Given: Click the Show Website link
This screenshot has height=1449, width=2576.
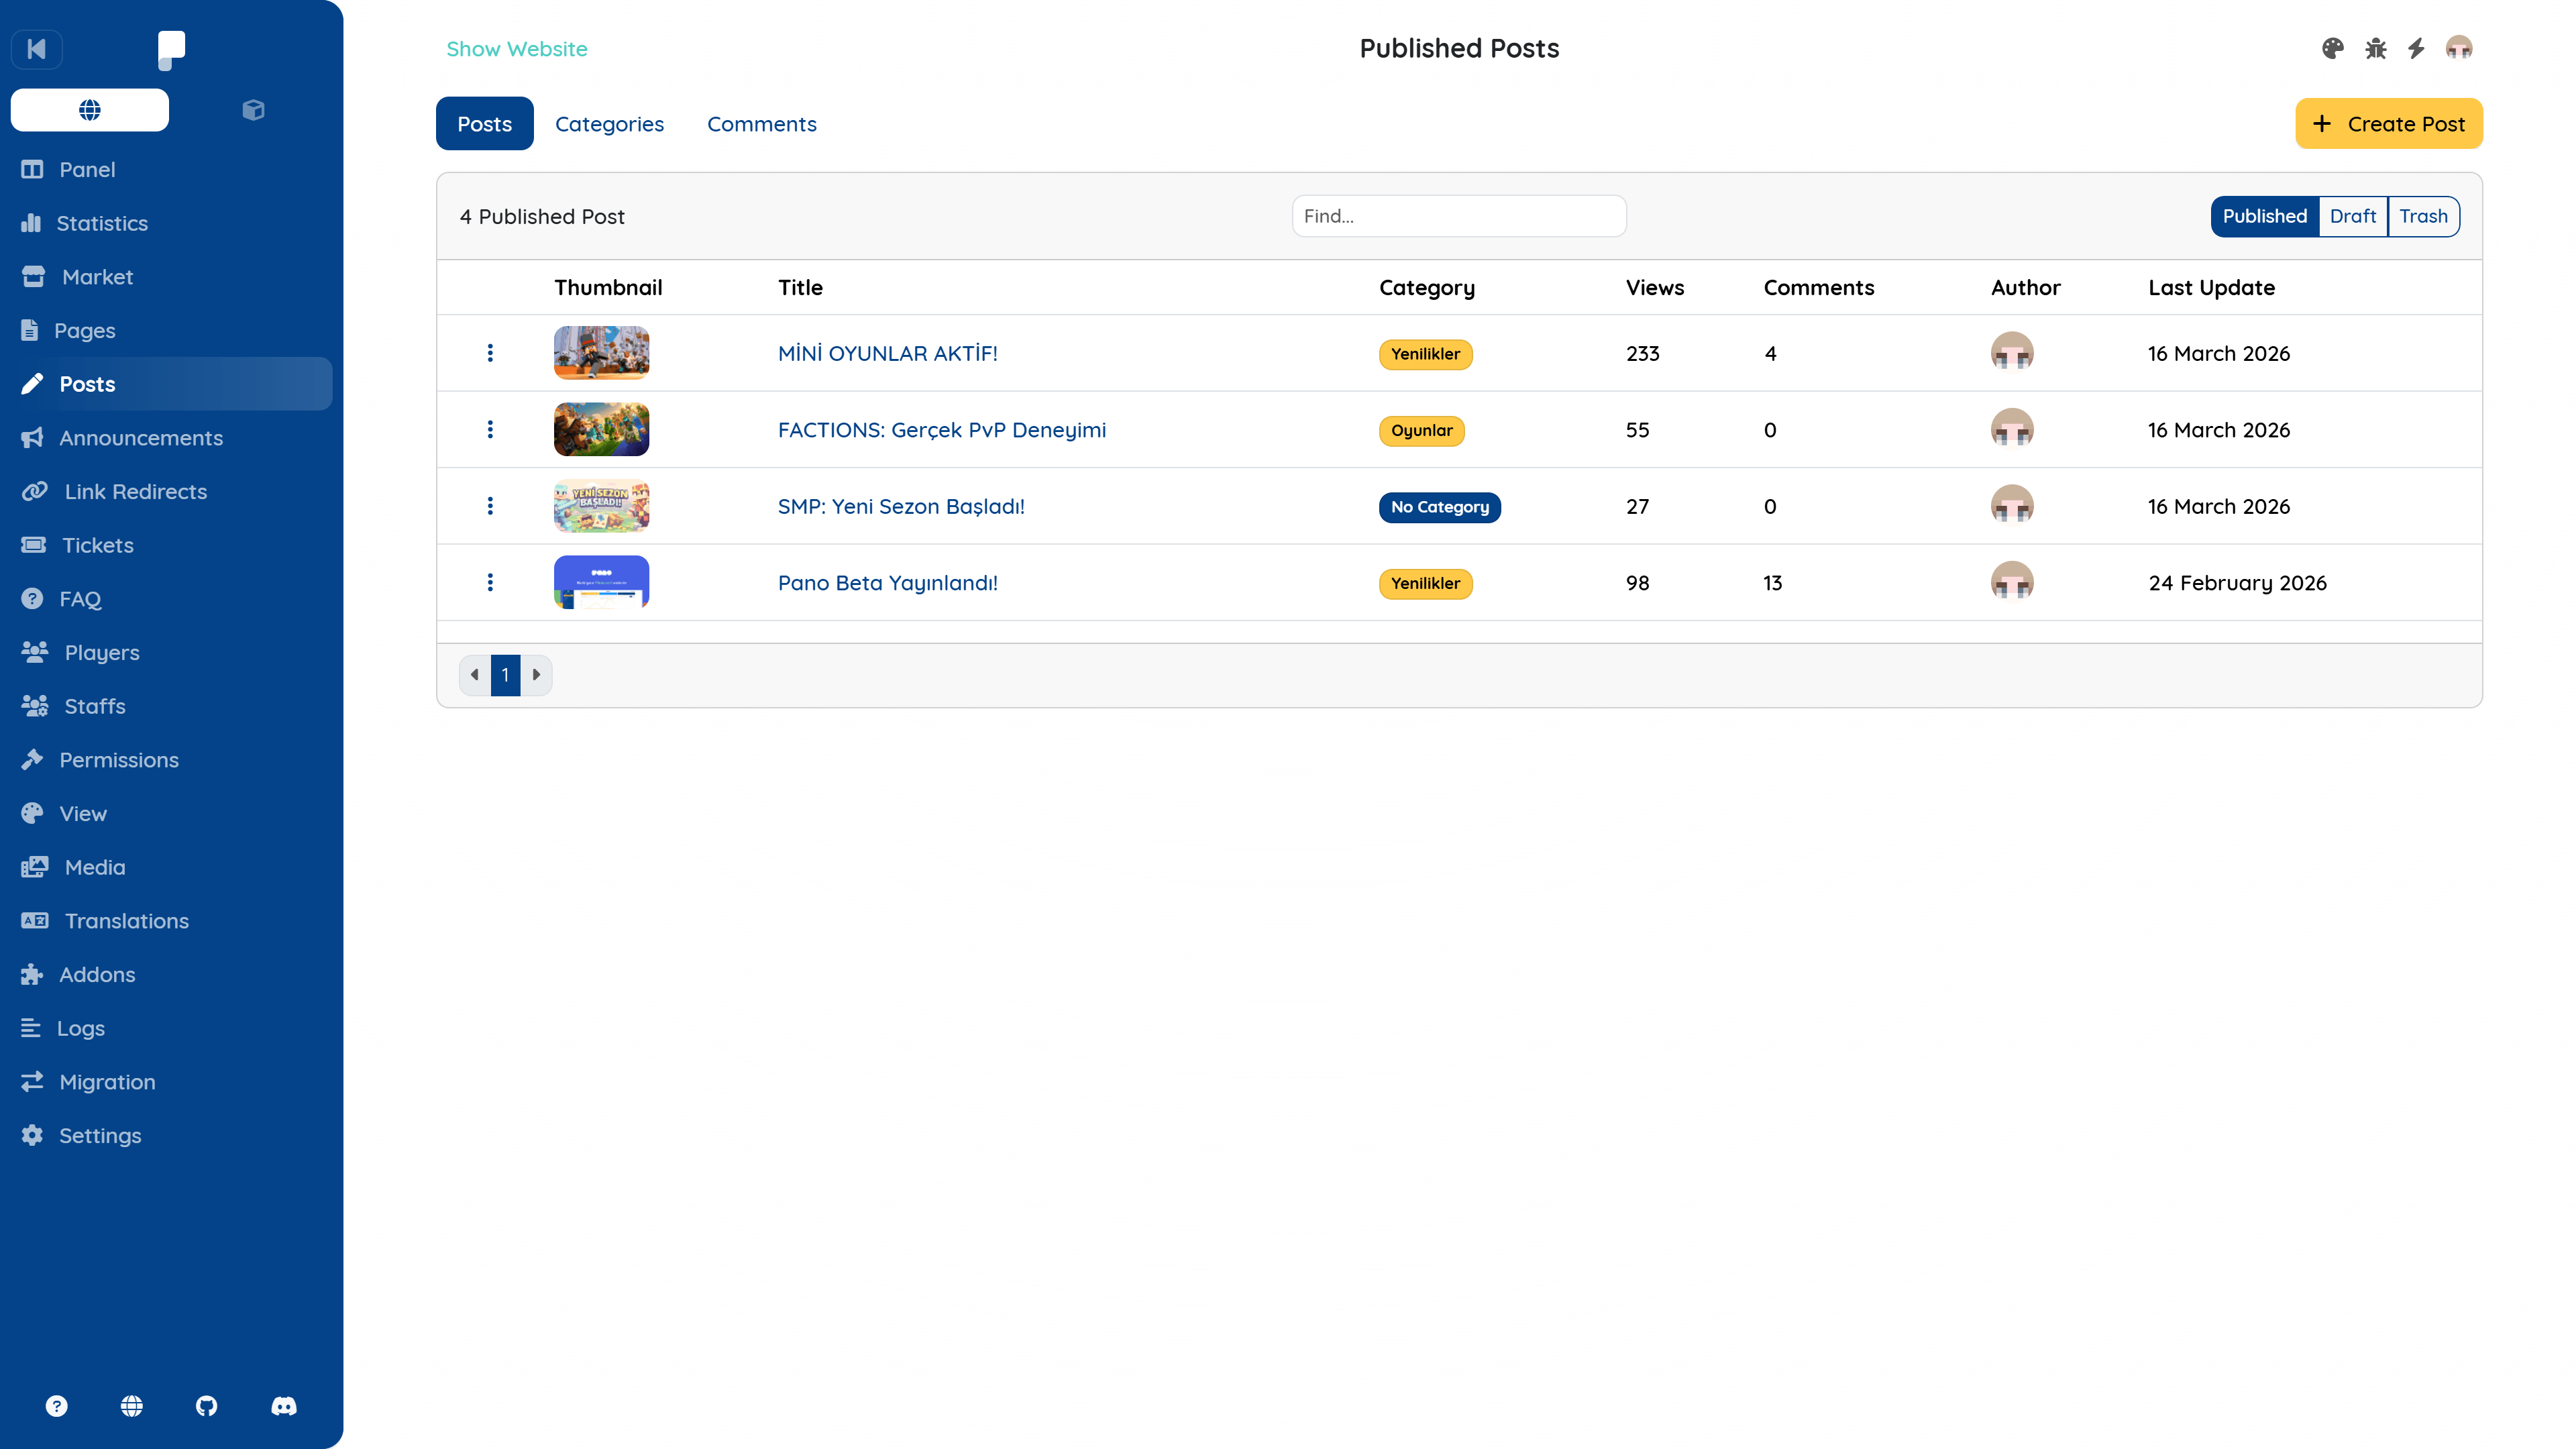Looking at the screenshot, I should click(x=516, y=49).
